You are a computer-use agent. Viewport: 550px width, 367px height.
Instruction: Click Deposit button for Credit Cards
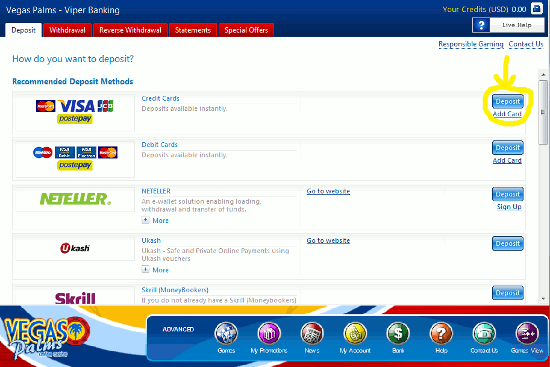(x=508, y=101)
